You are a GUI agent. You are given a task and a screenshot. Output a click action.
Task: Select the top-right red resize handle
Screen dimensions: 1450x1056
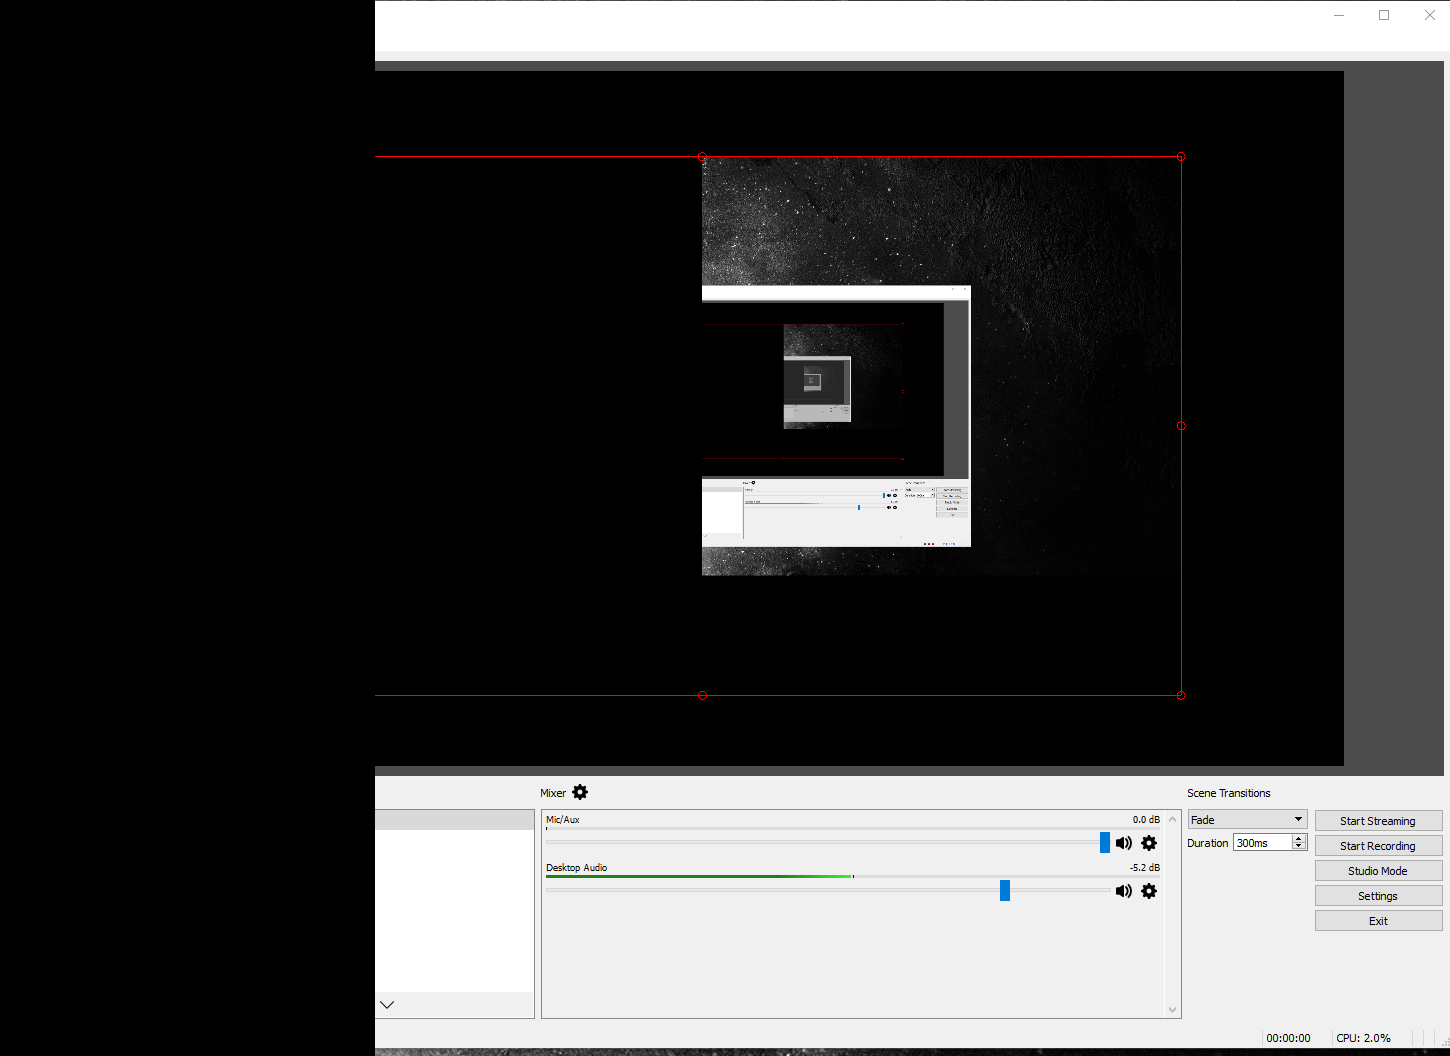1181,157
